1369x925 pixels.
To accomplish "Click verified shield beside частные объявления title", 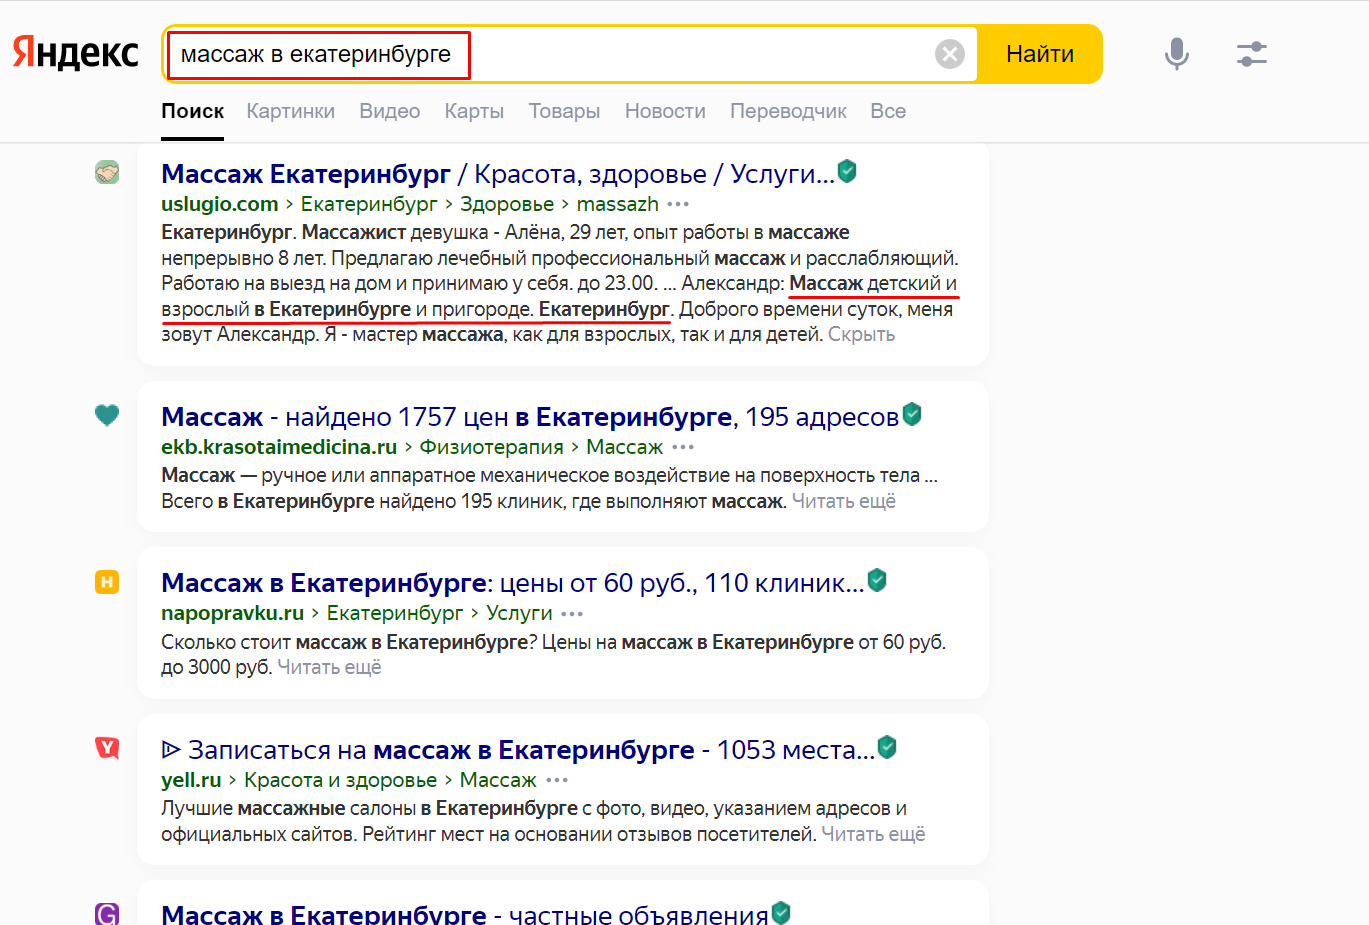I will (x=782, y=912).
